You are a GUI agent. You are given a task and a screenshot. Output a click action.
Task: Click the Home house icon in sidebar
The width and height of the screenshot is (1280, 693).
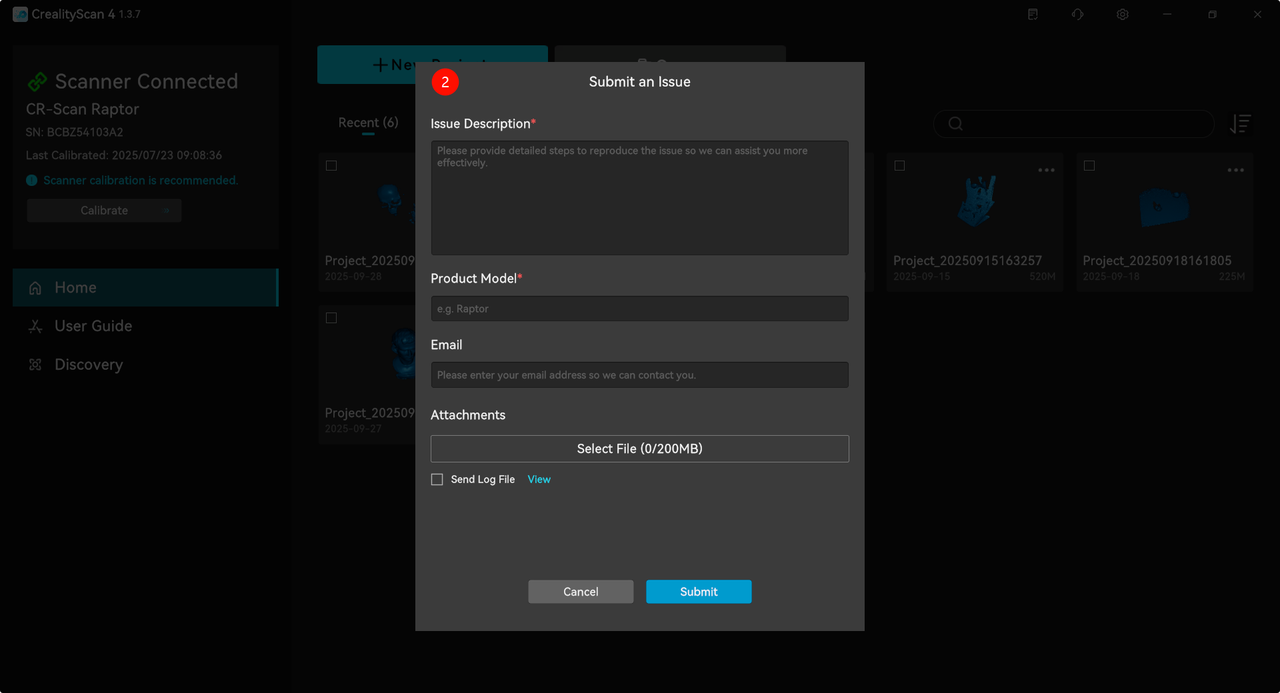click(x=36, y=288)
